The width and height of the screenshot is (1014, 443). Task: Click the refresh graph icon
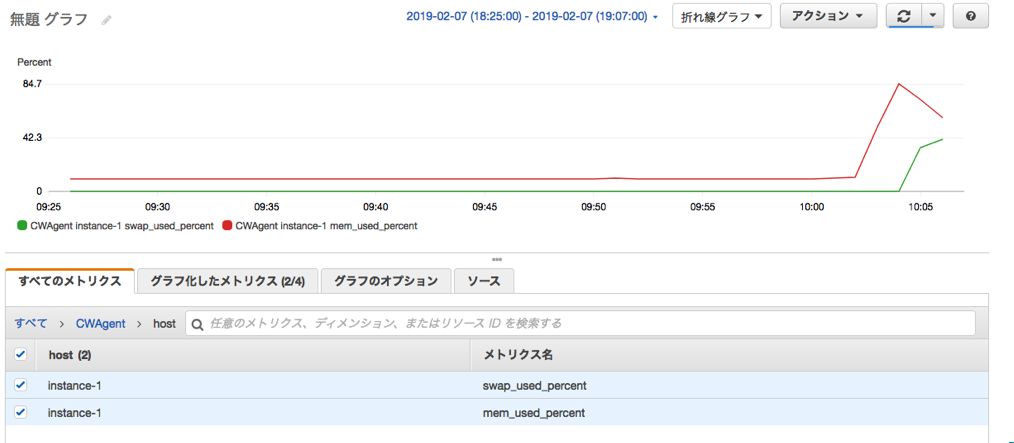[905, 17]
